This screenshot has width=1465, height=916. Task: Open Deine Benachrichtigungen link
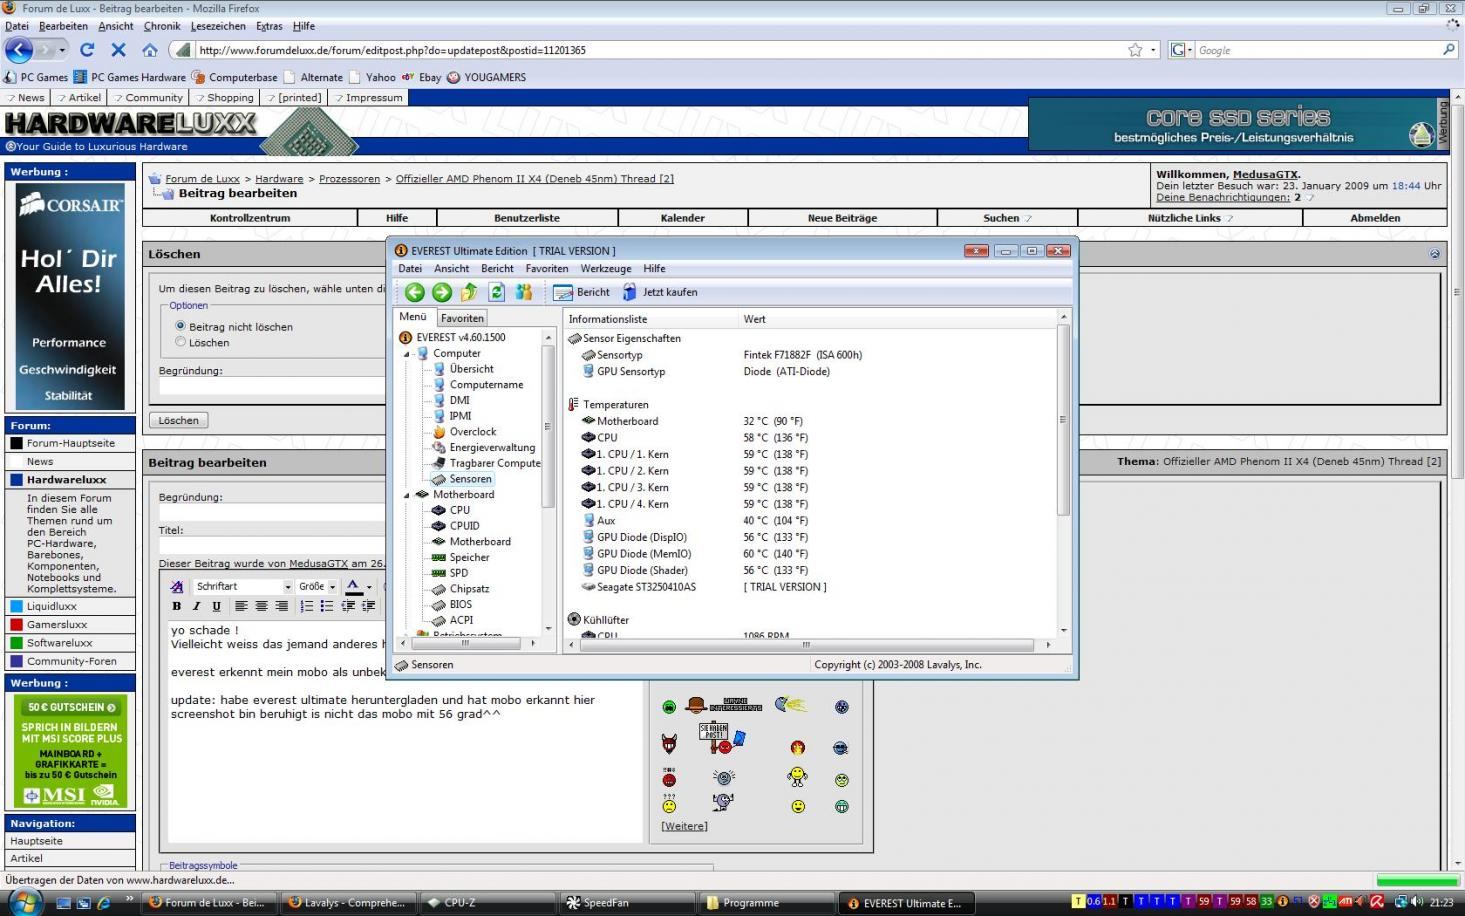coord(1223,197)
